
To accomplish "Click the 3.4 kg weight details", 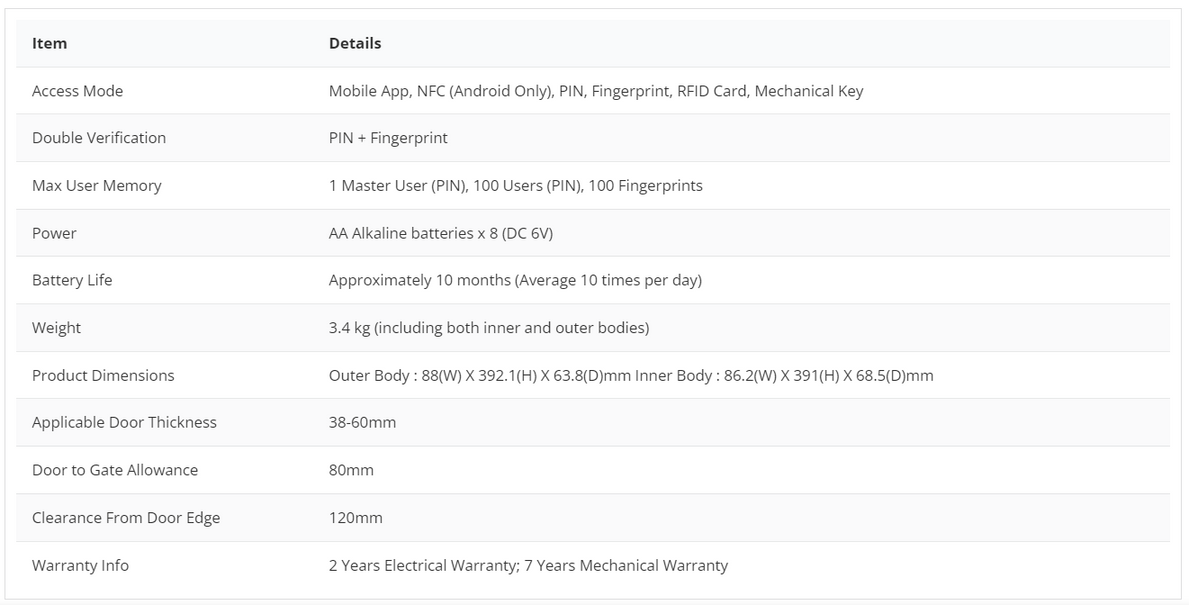I will point(489,328).
